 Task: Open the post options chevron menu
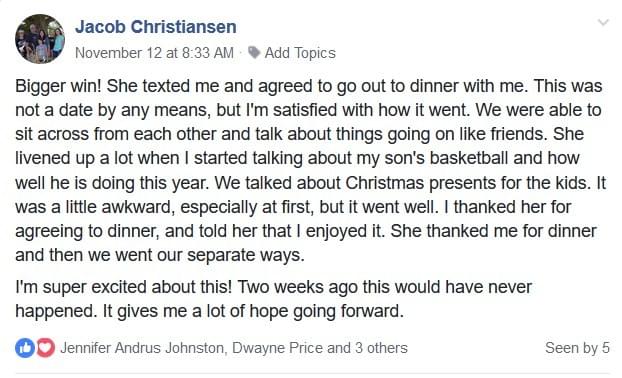pos(603,22)
